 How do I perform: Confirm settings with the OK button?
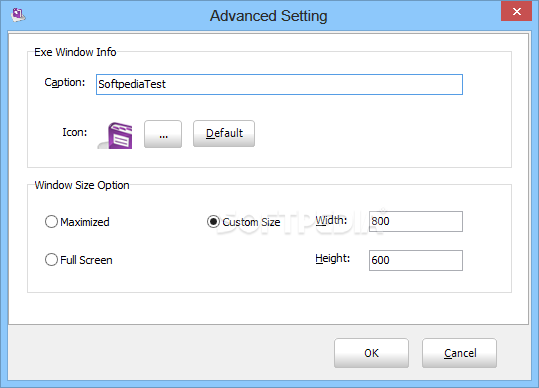(x=371, y=353)
